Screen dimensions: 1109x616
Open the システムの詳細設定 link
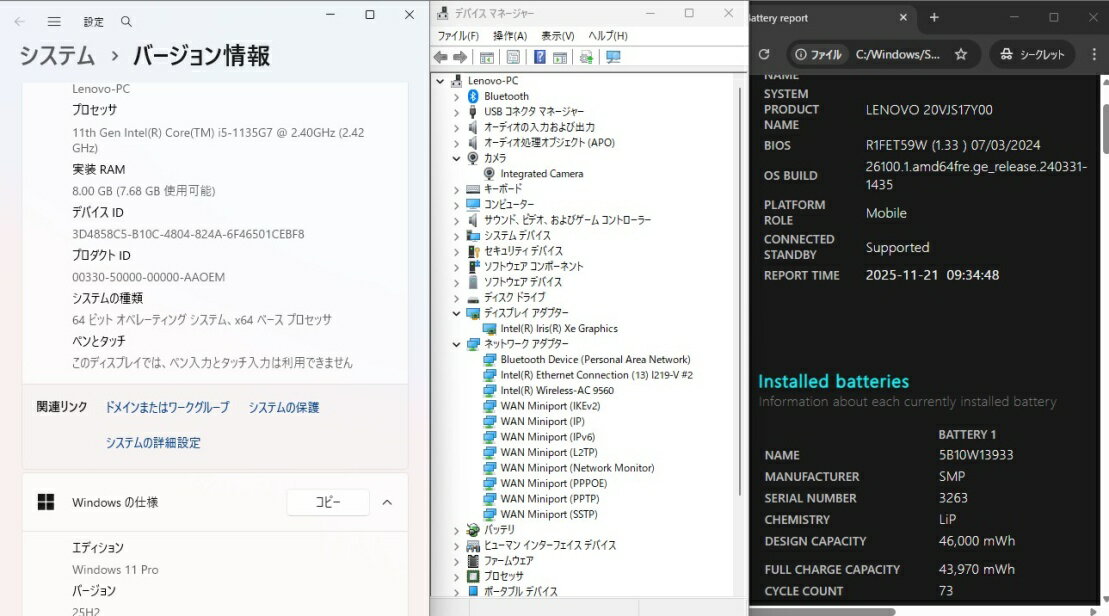[x=153, y=443]
